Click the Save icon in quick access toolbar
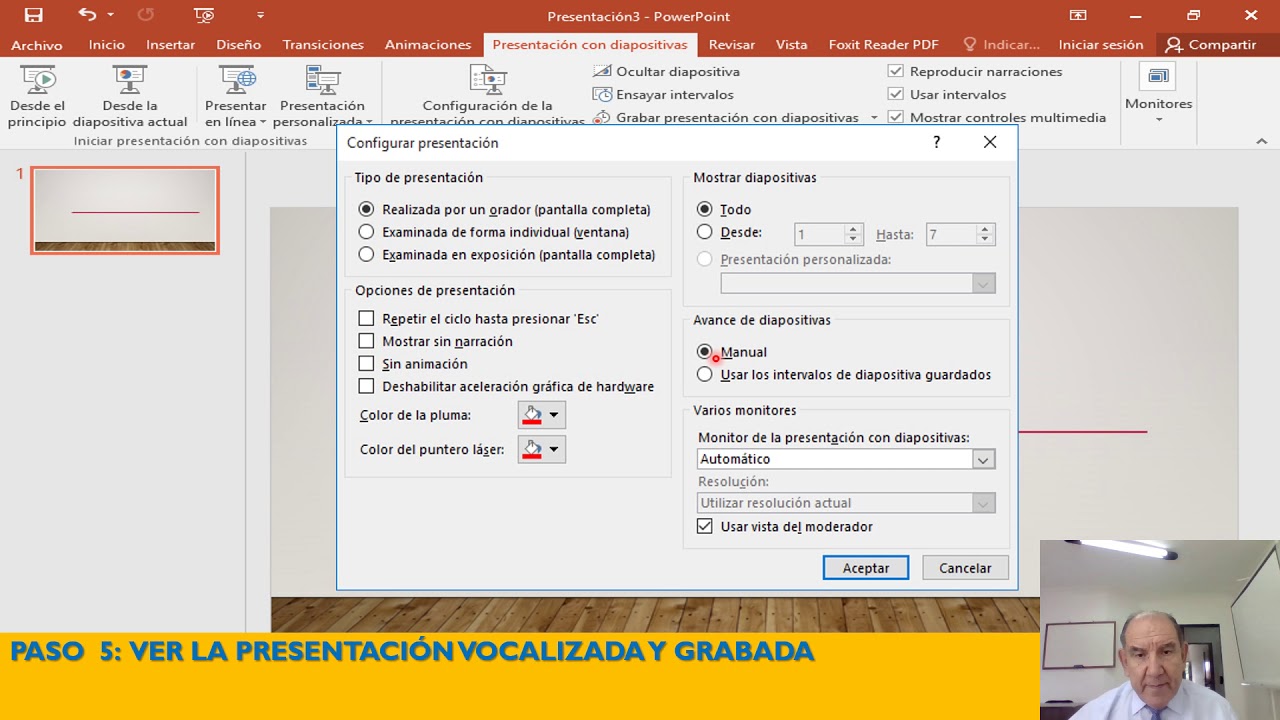The height and width of the screenshot is (720, 1280). (x=33, y=15)
